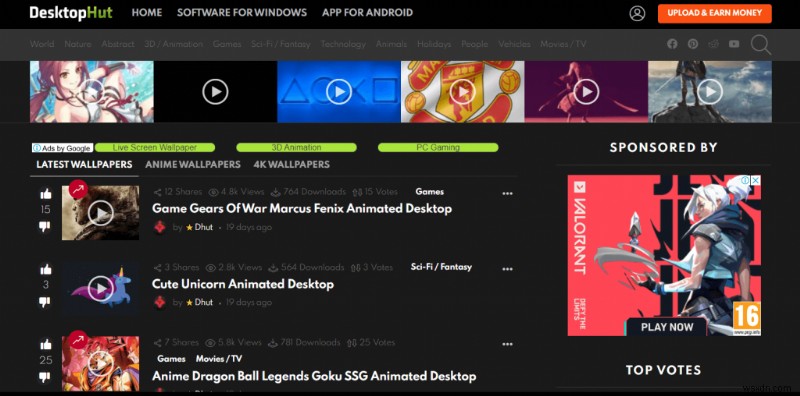Screen dimensions: 800x396
Task: Click PLAY NOW in Valorant ad
Action: [x=667, y=327]
